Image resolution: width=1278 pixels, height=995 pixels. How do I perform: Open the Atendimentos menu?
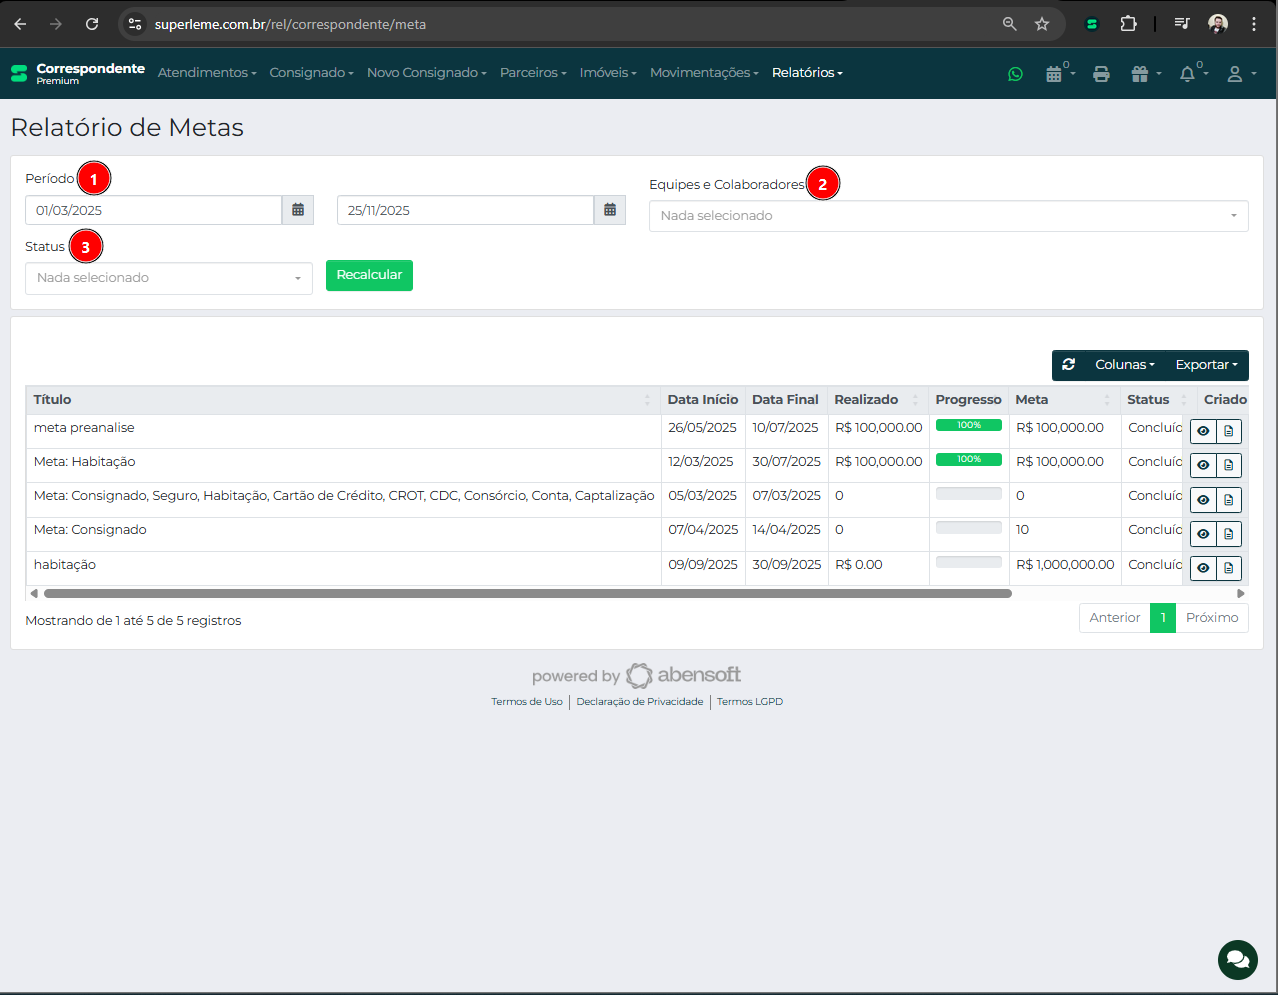coord(206,73)
